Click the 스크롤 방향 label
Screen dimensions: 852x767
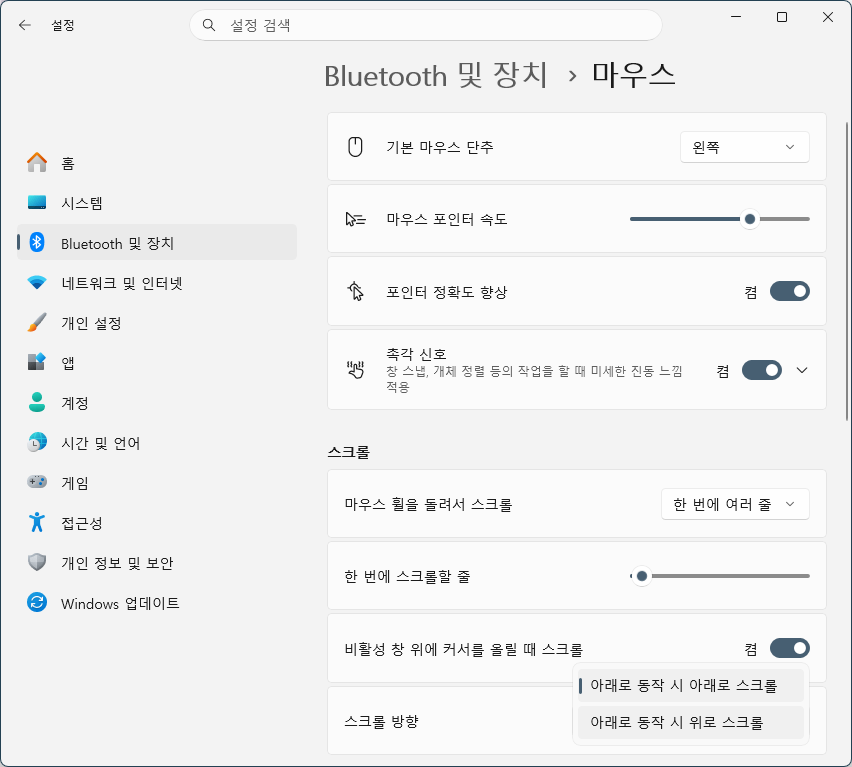(x=381, y=721)
